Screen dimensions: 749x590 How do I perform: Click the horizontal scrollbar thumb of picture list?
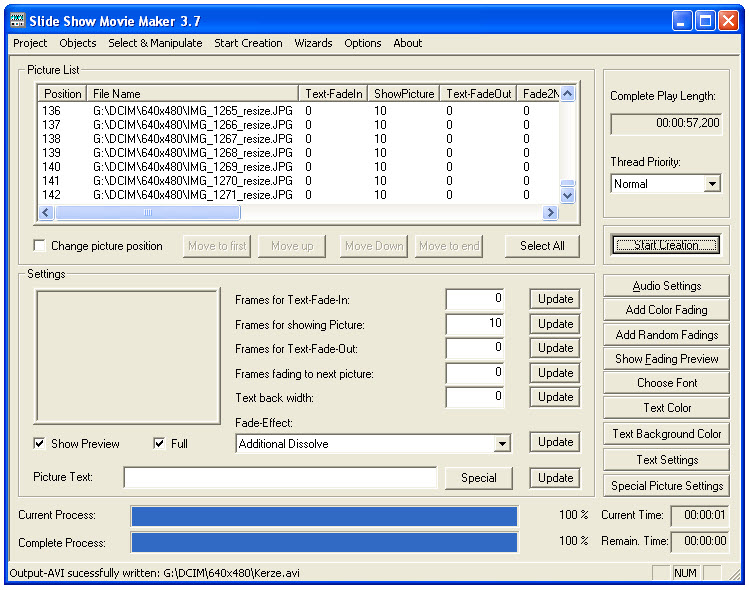click(x=148, y=212)
